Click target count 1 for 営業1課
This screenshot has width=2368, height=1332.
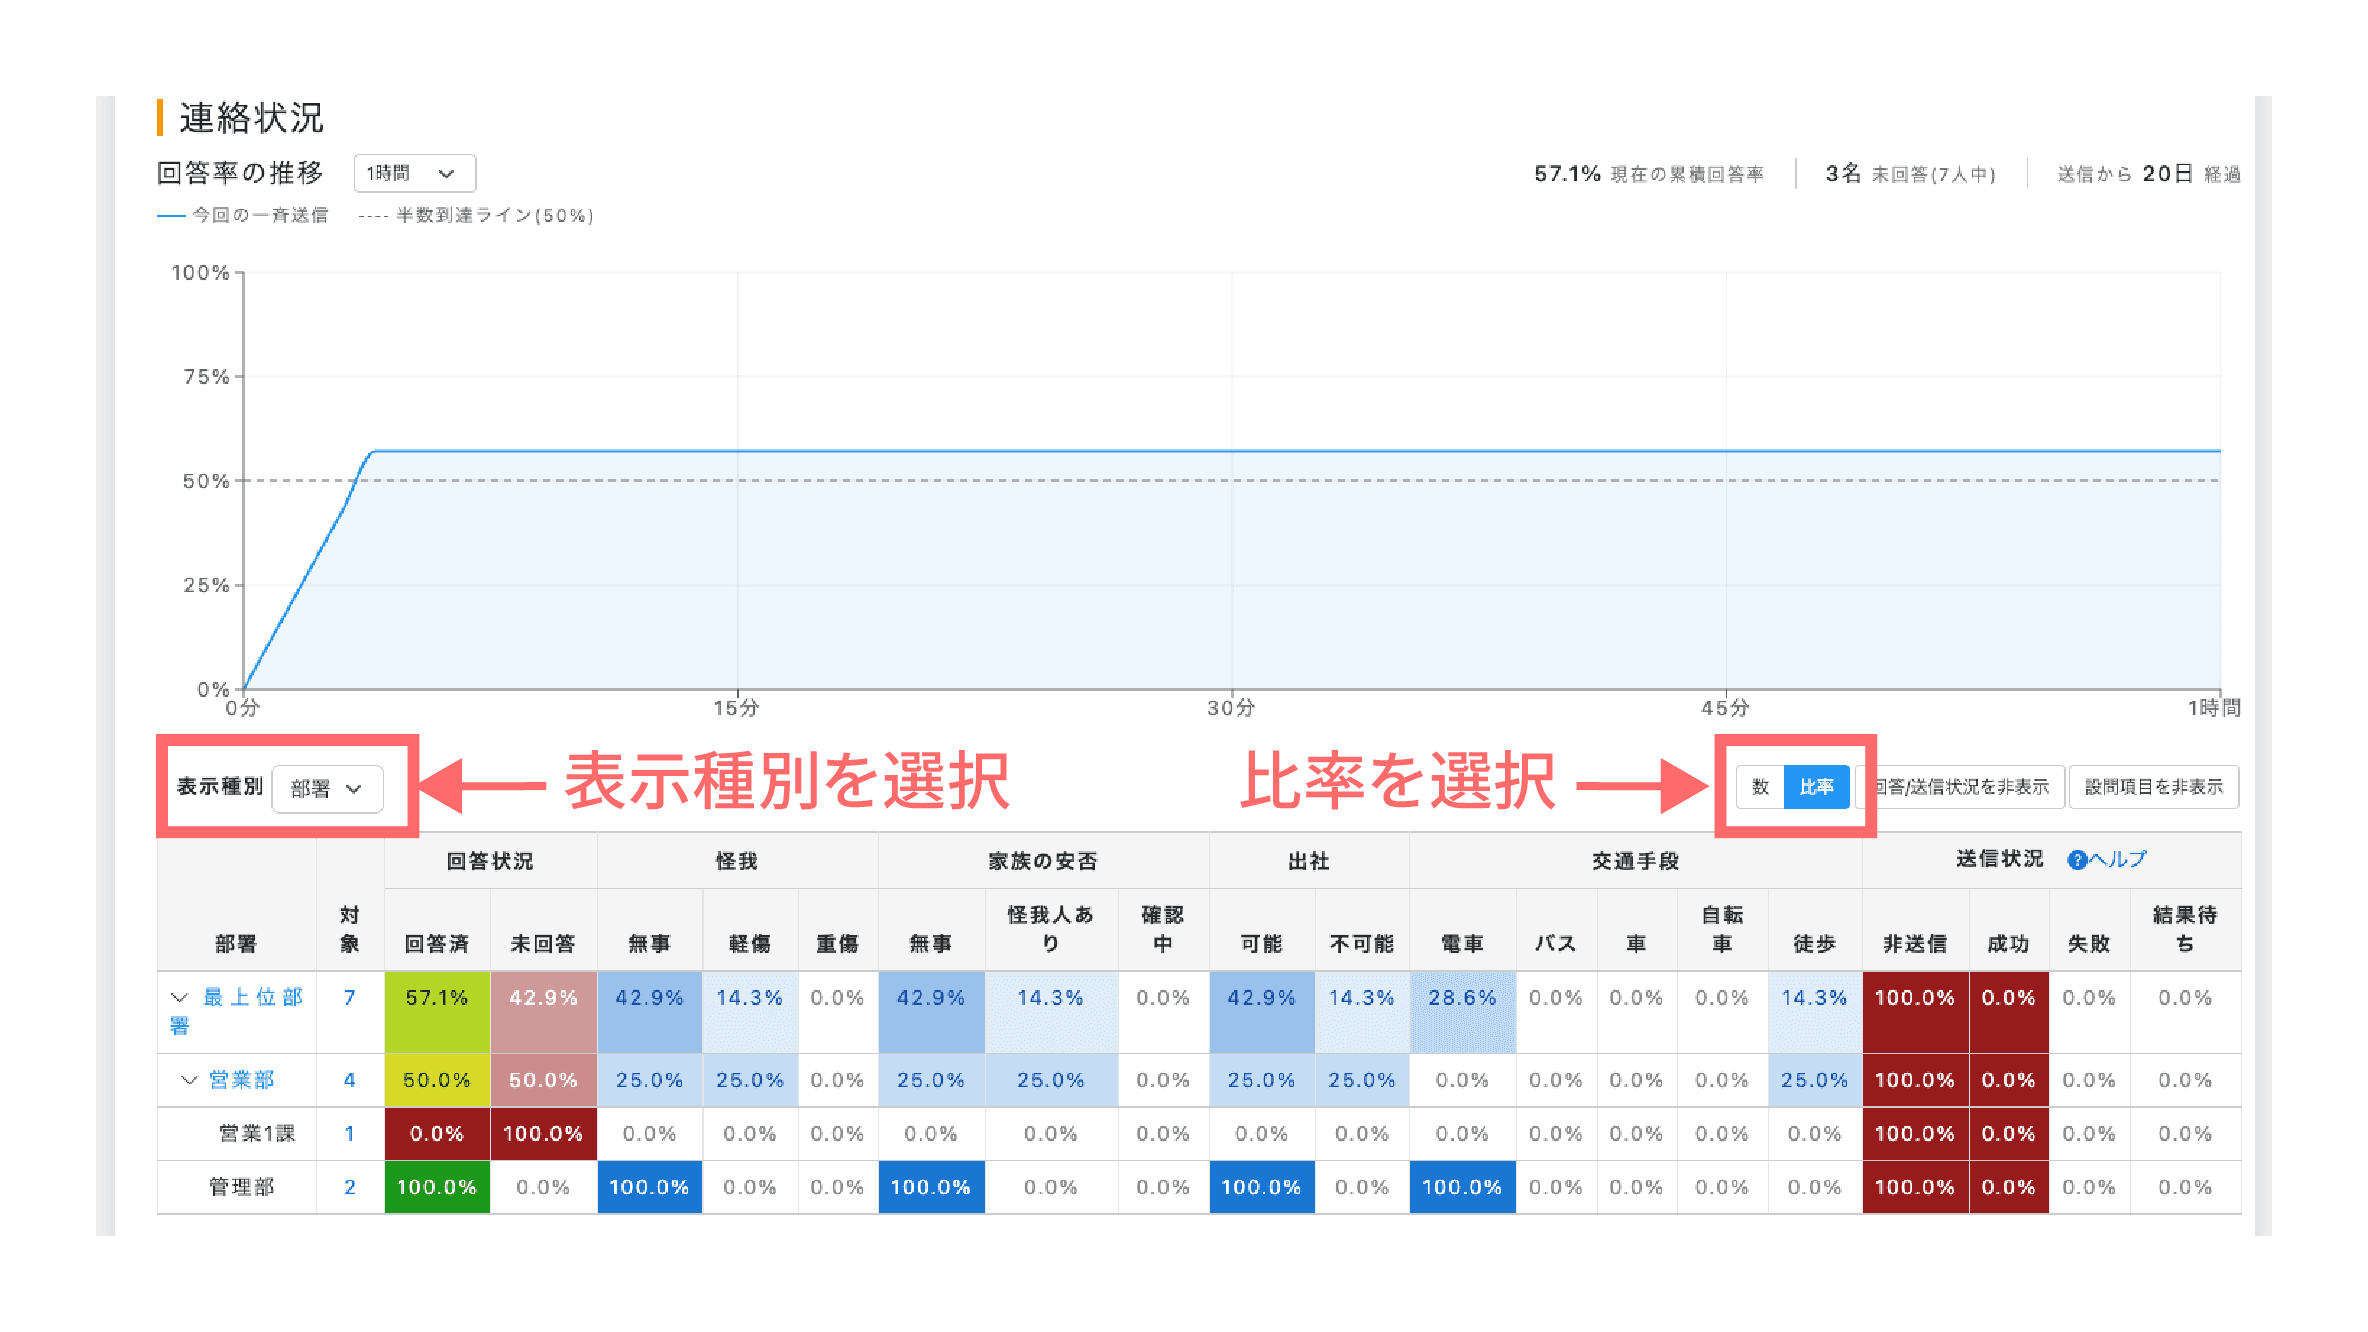click(349, 1133)
